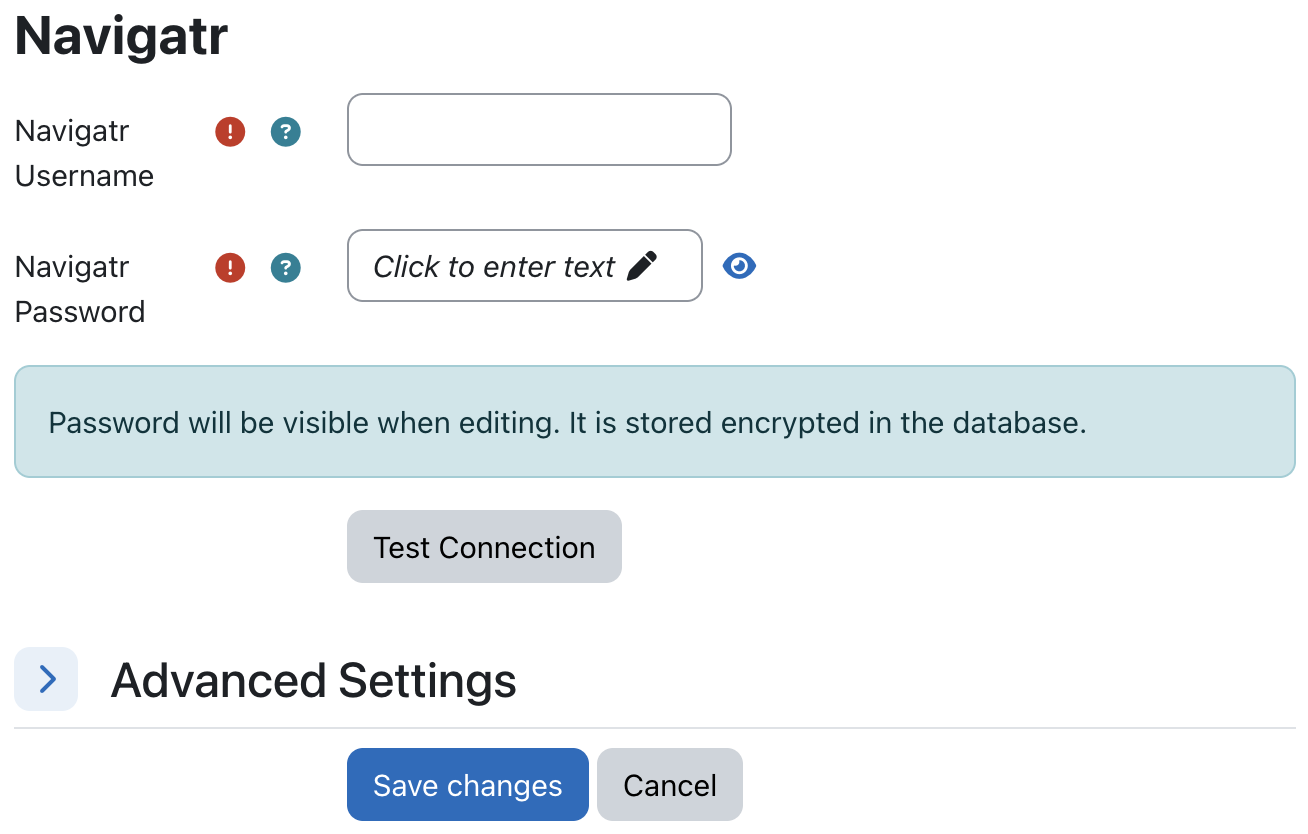The image size is (1308, 834).
Task: Click the Advanced Settings heading
Action: (x=313, y=680)
